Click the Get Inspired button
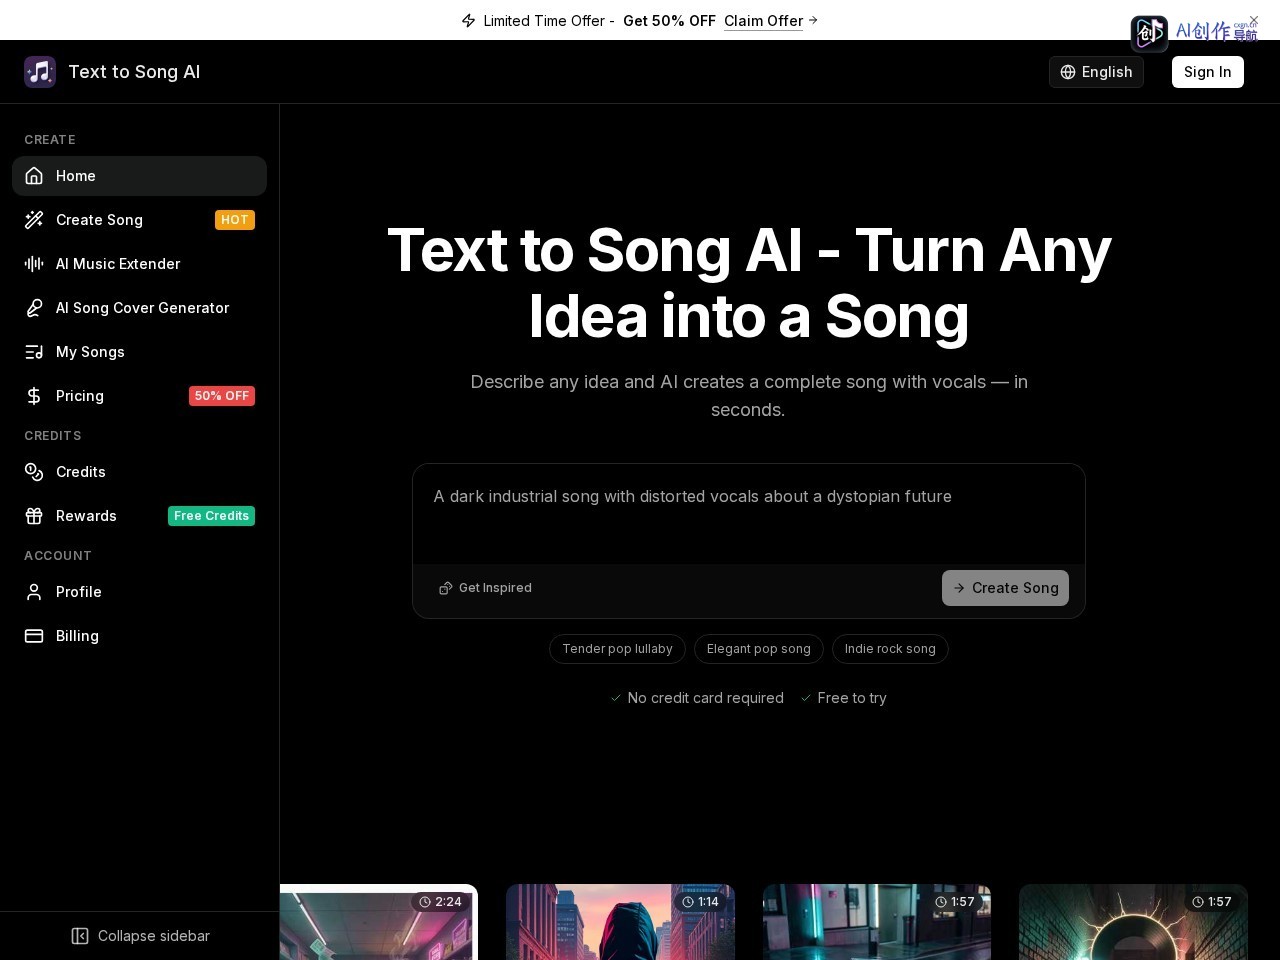Viewport: 1280px width, 960px height. [486, 588]
